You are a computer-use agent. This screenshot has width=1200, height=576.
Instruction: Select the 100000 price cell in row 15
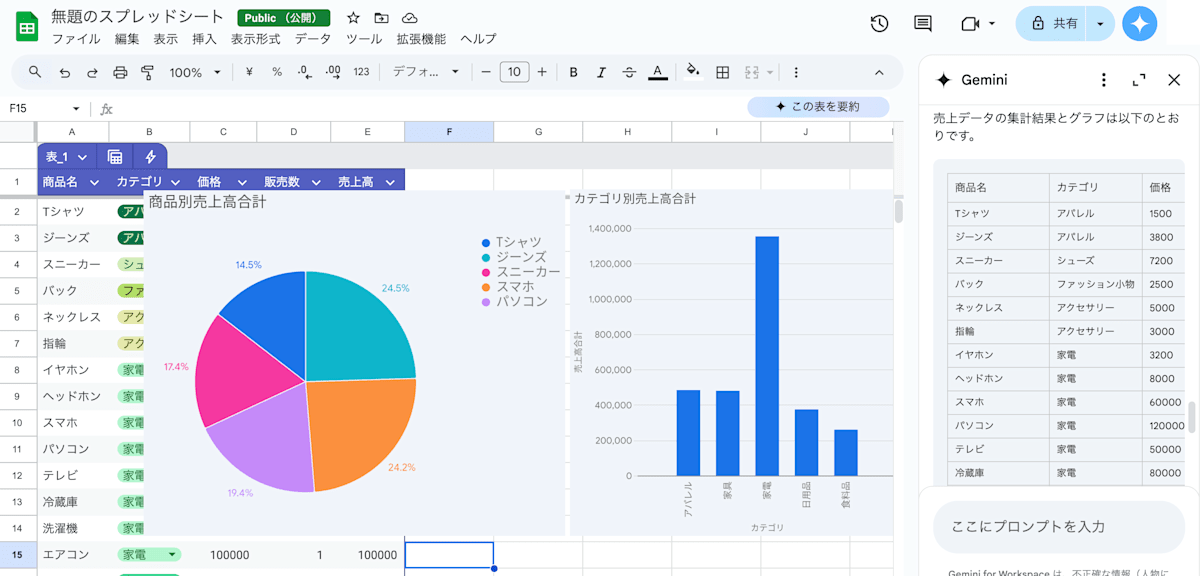click(223, 555)
